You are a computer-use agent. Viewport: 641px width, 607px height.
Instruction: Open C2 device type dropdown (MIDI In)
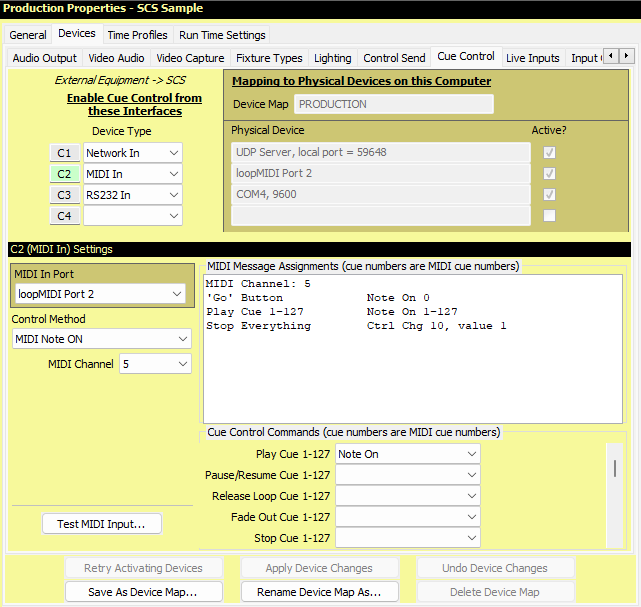click(133, 174)
